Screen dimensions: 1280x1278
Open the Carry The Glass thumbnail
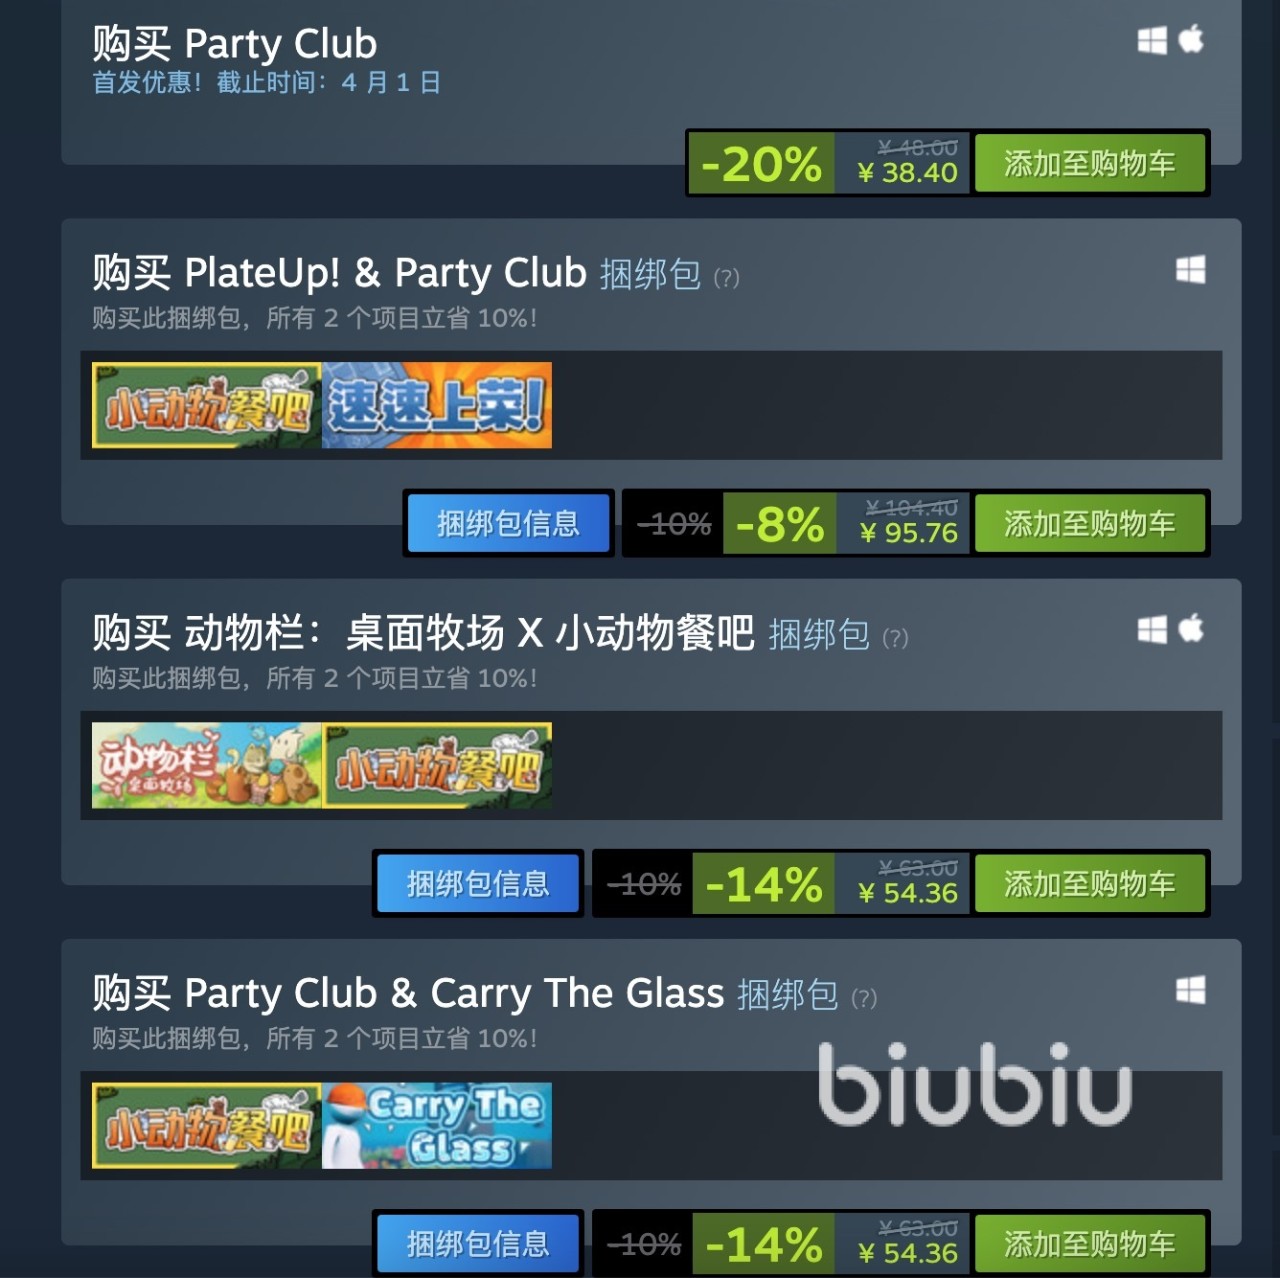click(x=437, y=1125)
